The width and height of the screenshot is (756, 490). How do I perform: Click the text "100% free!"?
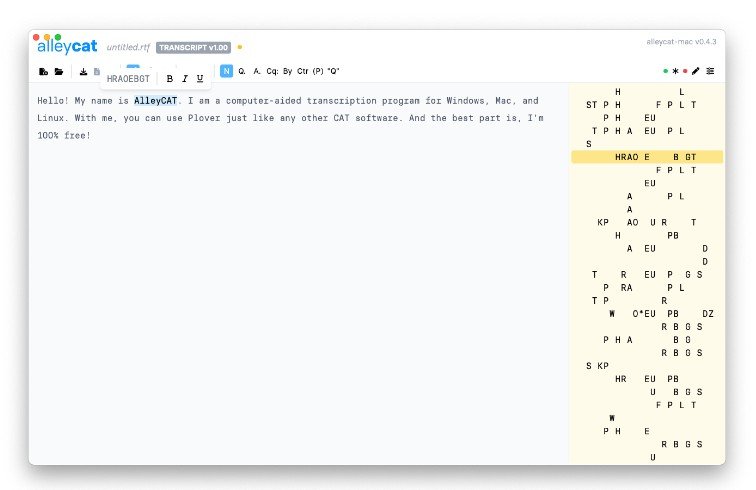click(64, 136)
